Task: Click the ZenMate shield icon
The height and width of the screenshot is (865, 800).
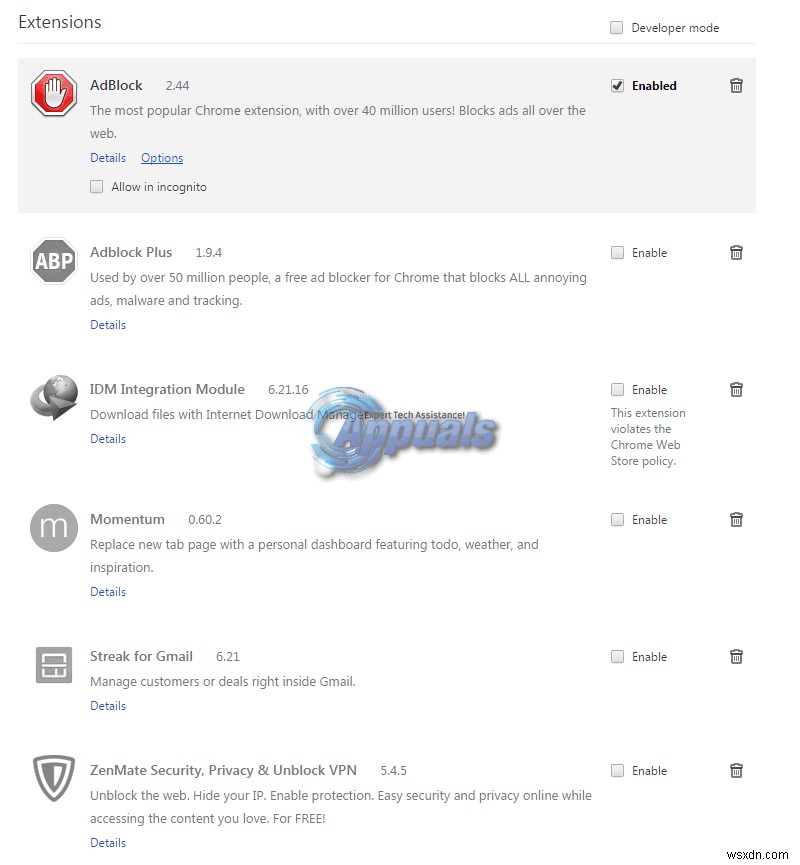Action: click(x=54, y=779)
